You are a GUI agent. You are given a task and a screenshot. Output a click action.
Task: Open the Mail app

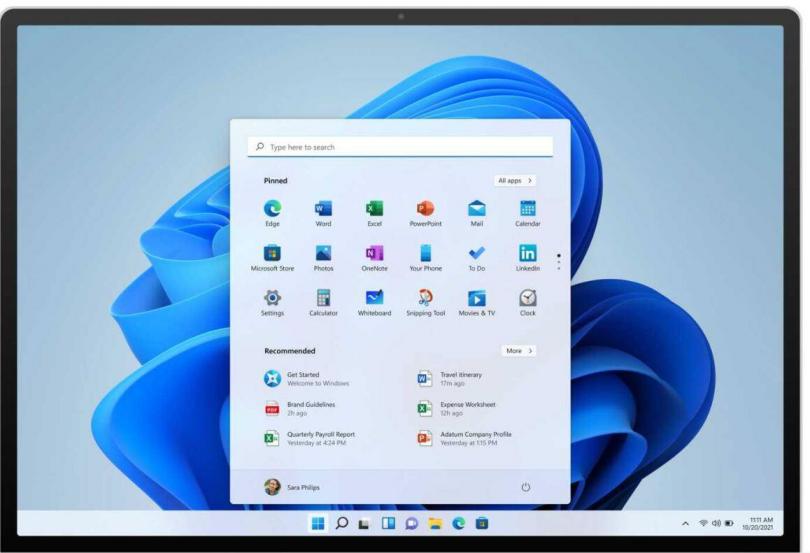pyautogui.click(x=476, y=213)
